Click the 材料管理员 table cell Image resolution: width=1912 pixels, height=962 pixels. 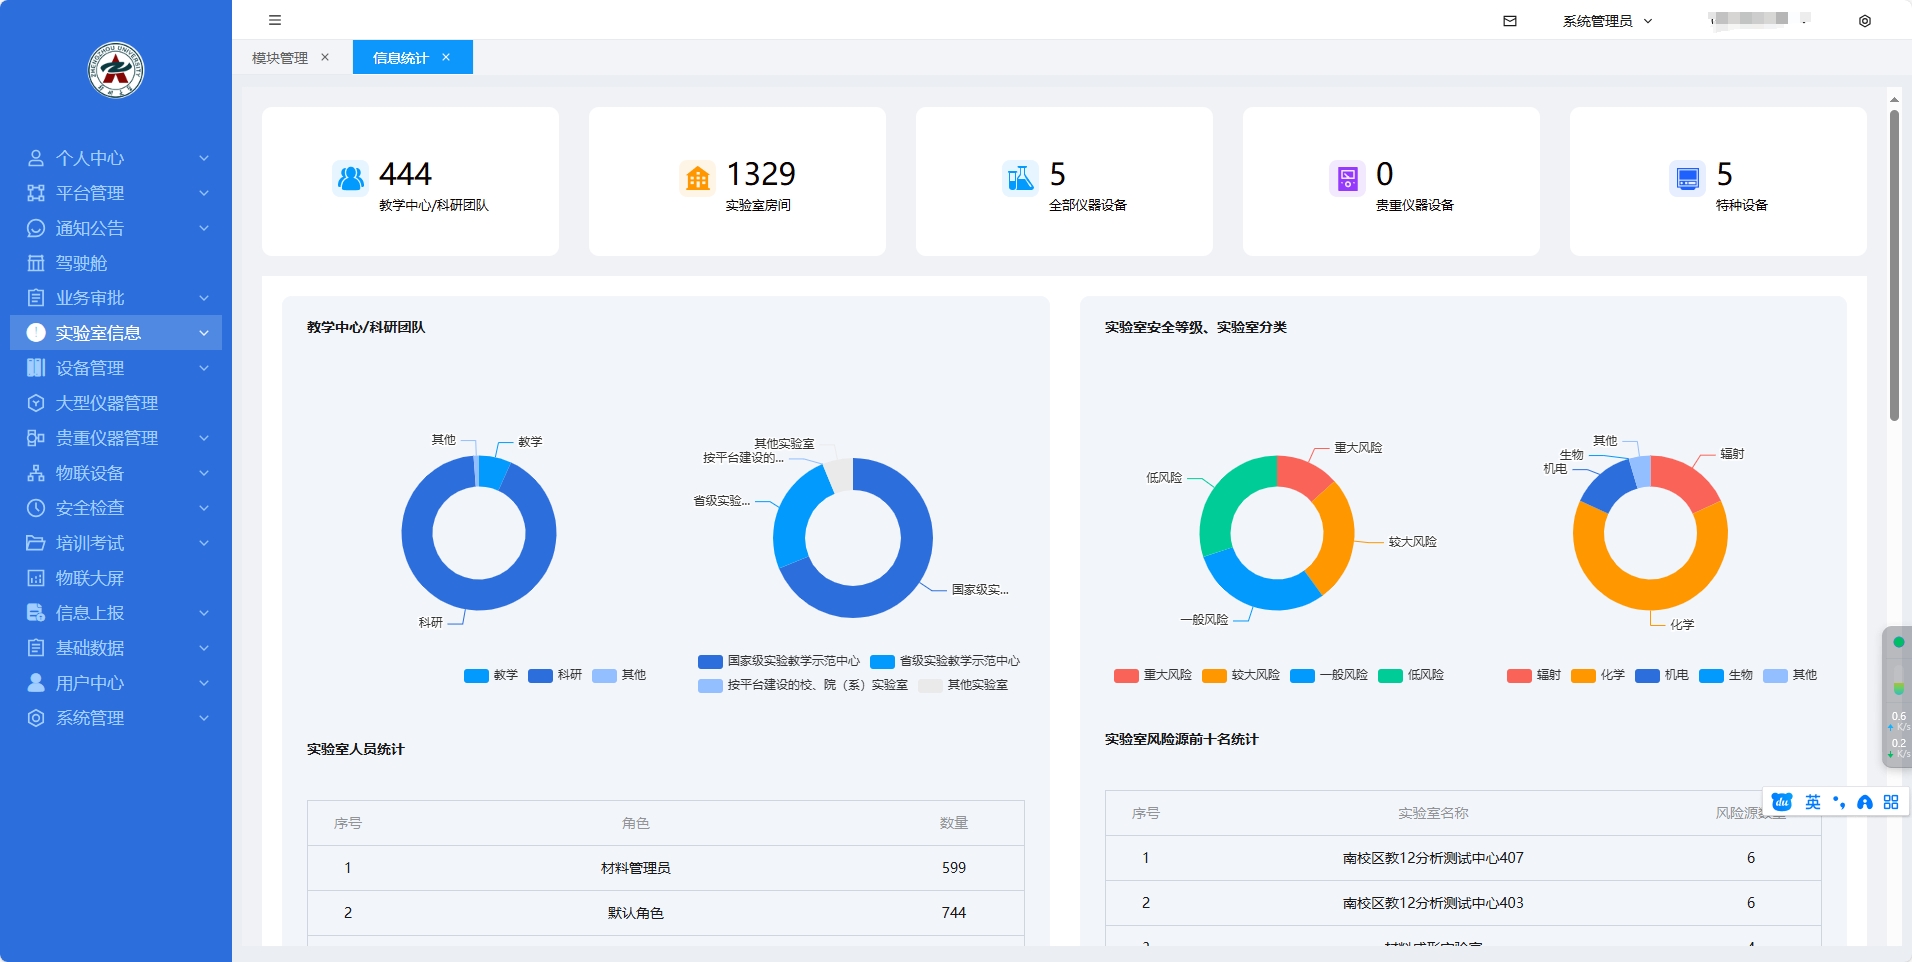coord(636,868)
